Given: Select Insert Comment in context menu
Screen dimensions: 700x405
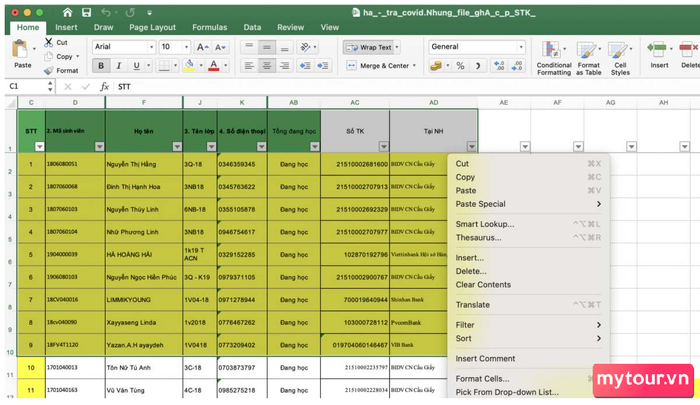Looking at the screenshot, I should [x=485, y=359].
